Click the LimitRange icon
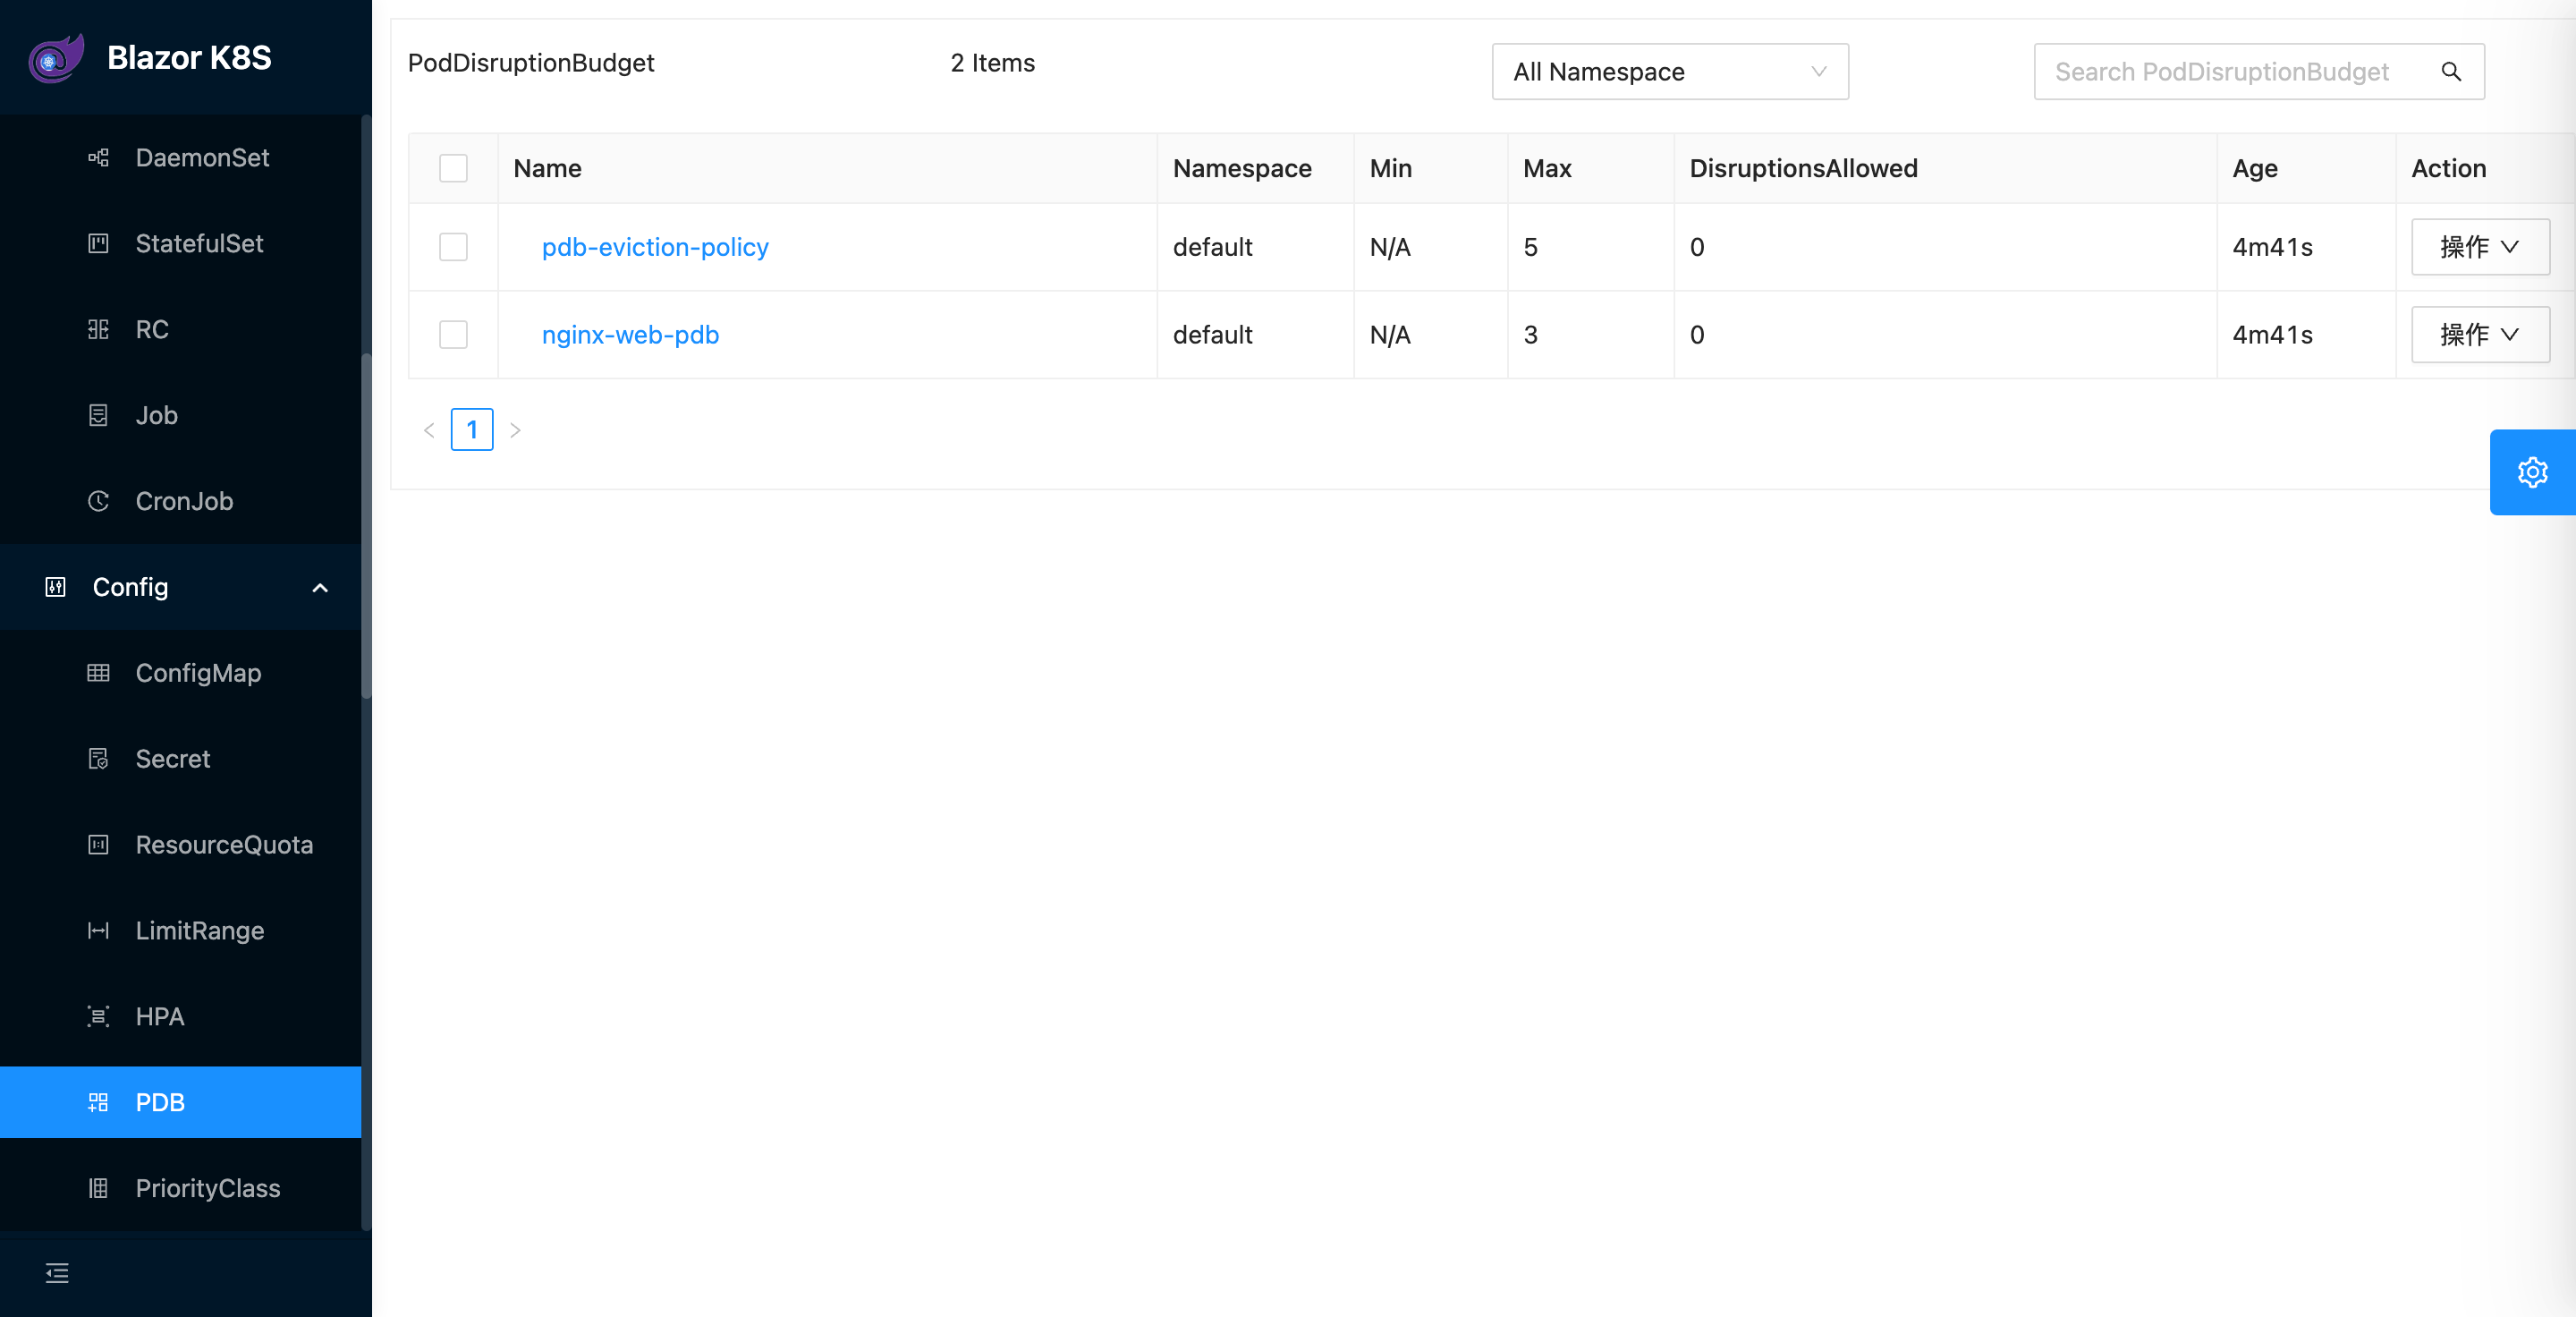 click(98, 932)
